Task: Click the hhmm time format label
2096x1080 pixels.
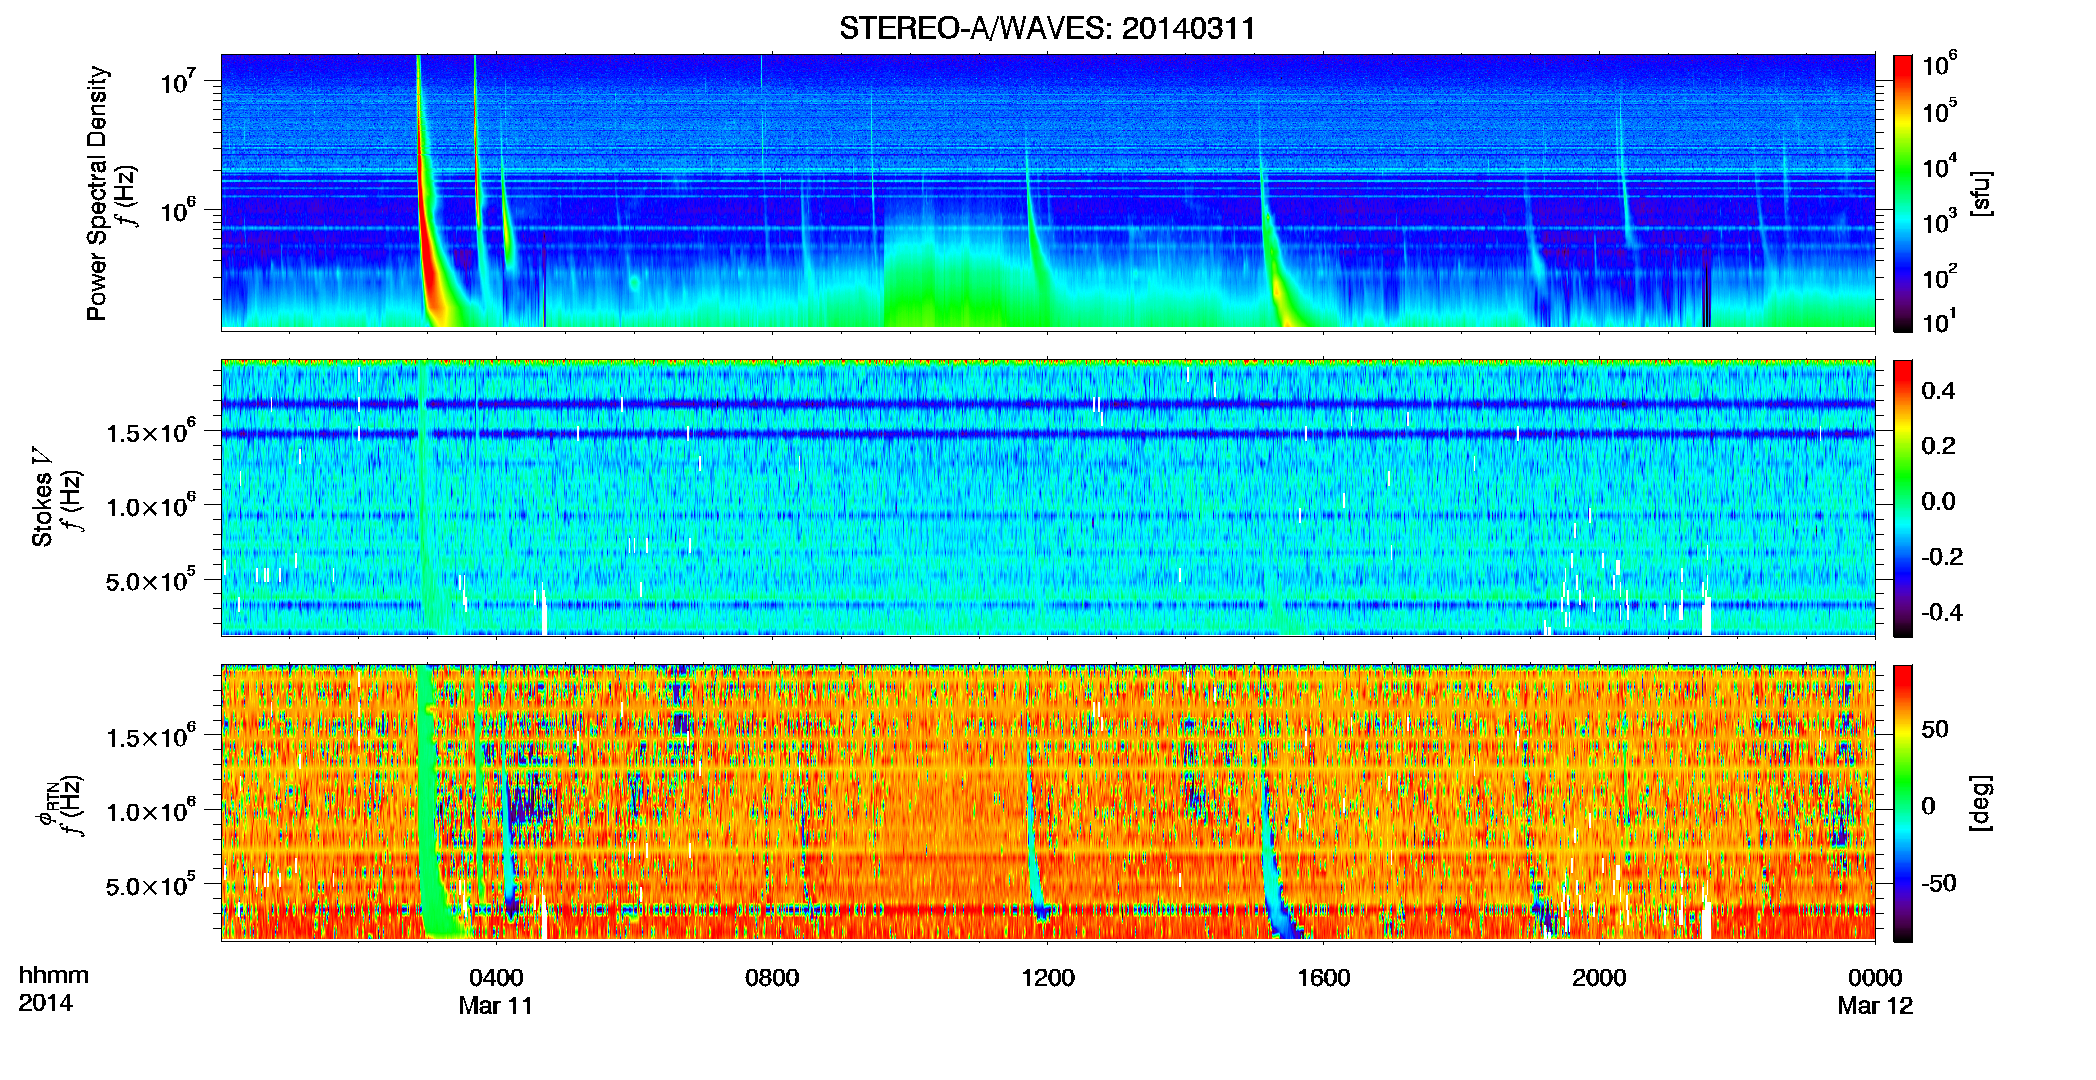Action: click(x=54, y=975)
